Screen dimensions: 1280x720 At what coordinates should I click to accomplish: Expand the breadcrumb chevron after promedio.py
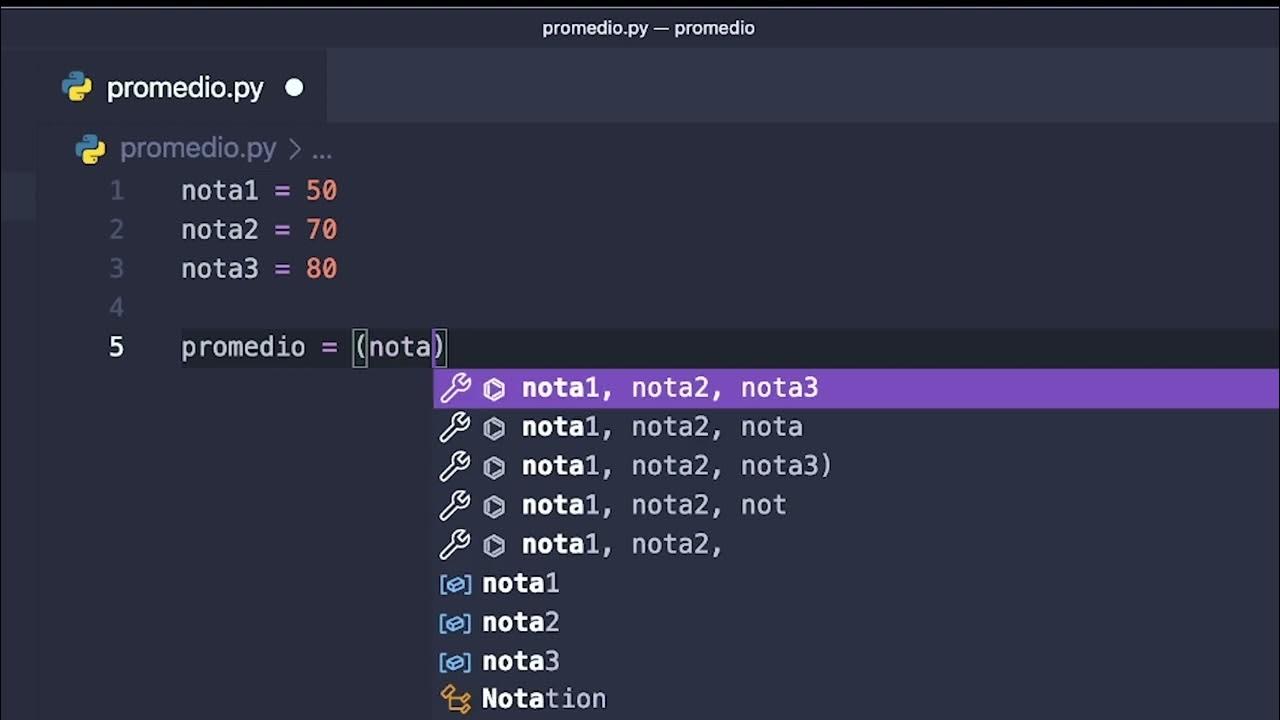pos(294,150)
